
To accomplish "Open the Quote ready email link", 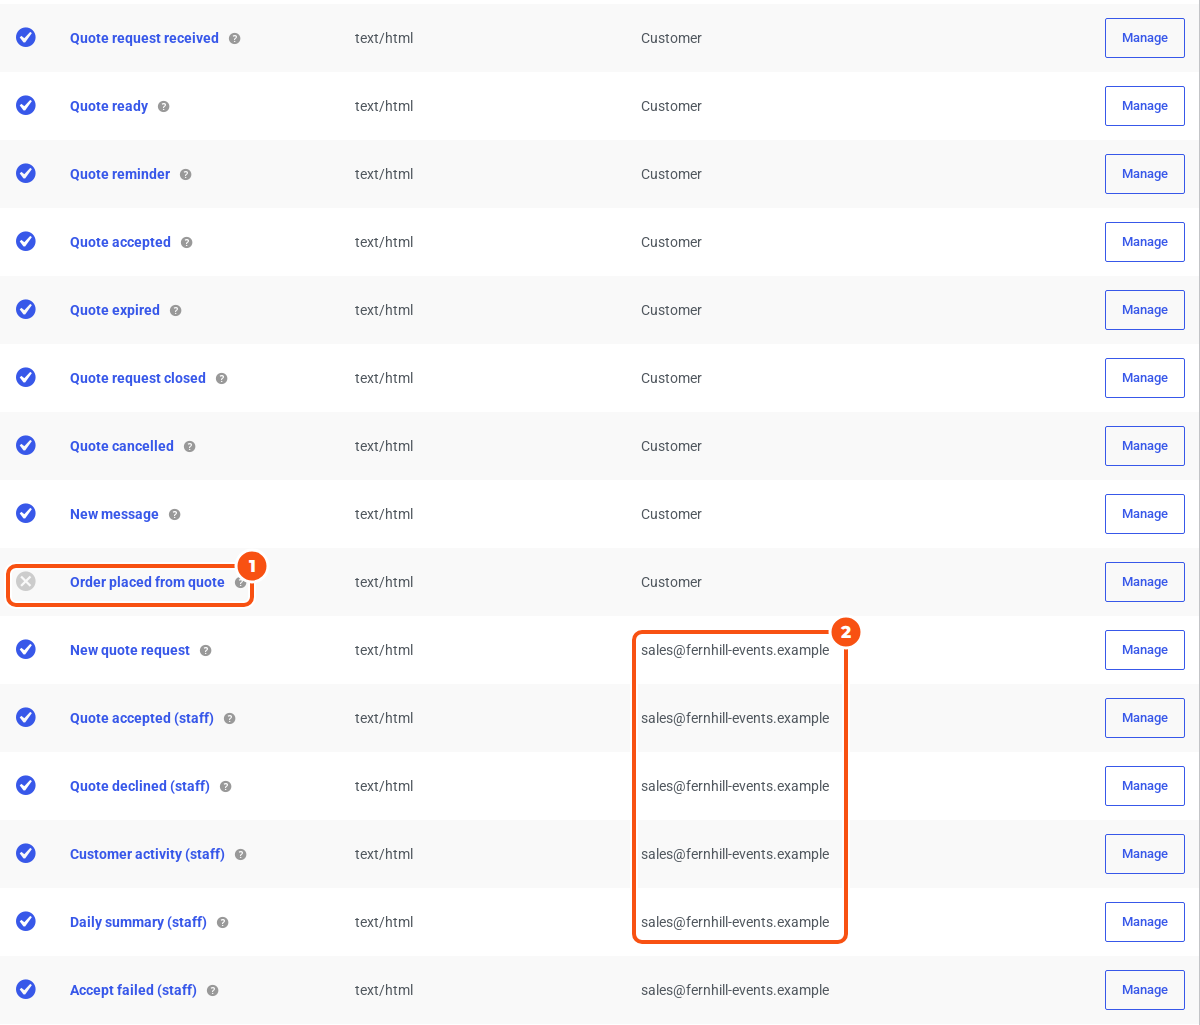I will [x=109, y=106].
